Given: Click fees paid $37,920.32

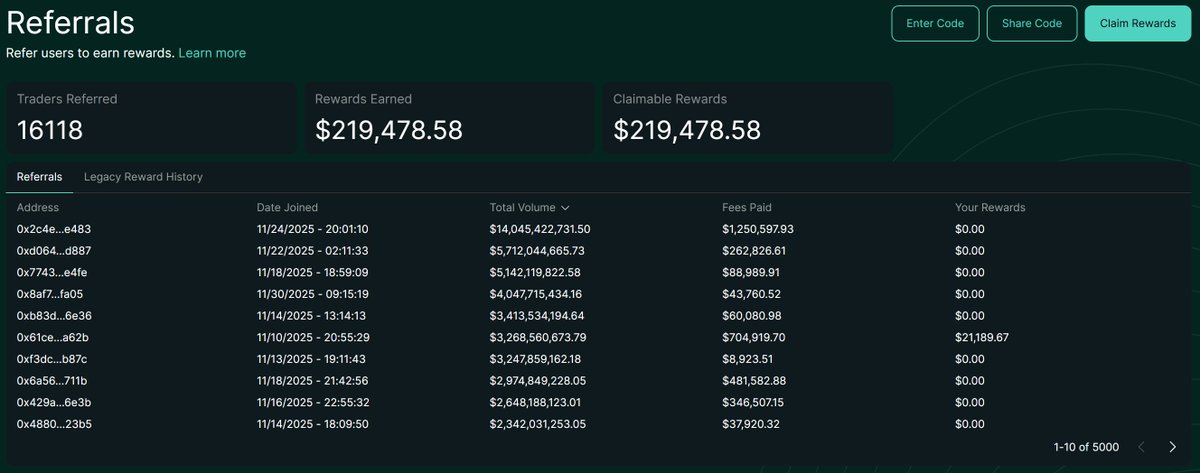Looking at the screenshot, I should [x=751, y=424].
